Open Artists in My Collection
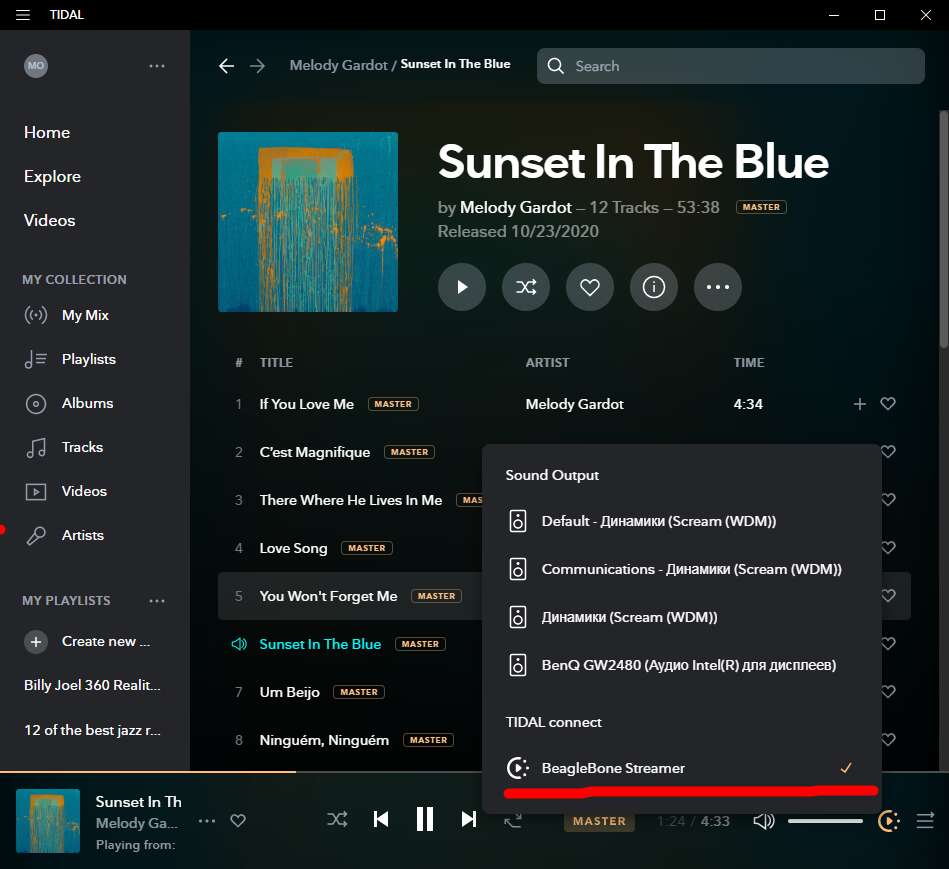This screenshot has width=949, height=869. tap(64, 536)
